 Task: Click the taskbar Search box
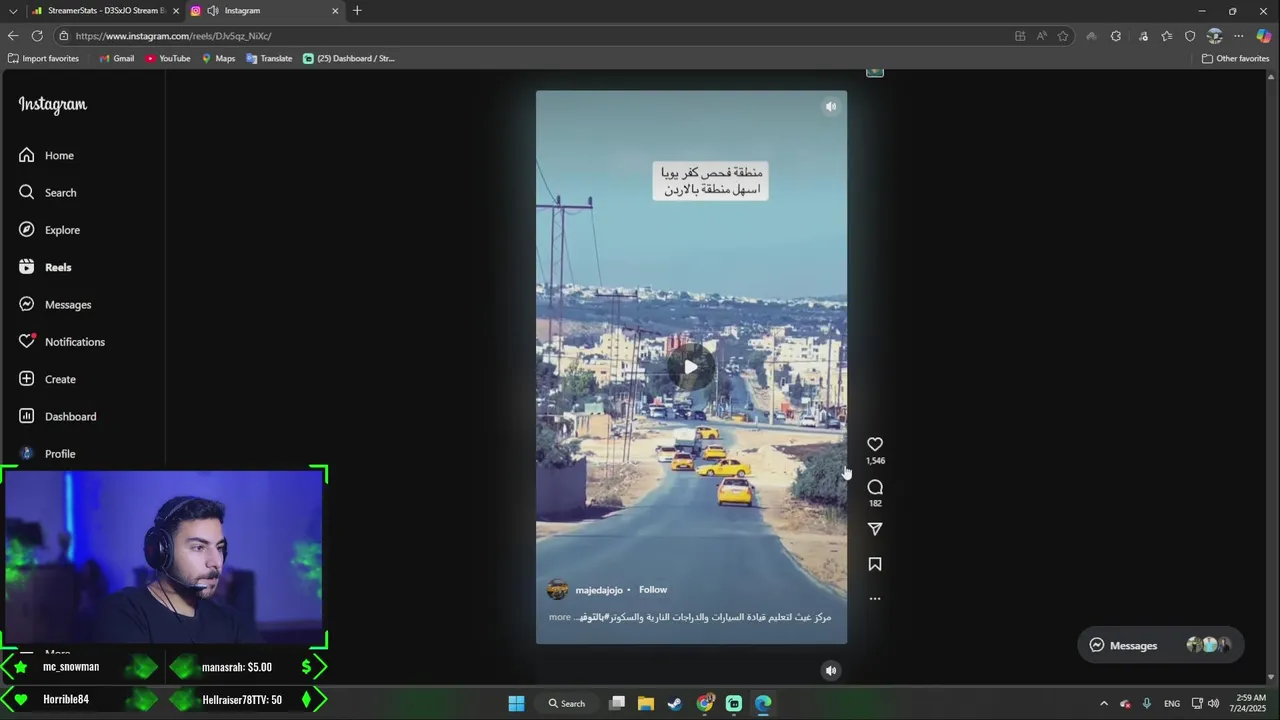(x=566, y=703)
